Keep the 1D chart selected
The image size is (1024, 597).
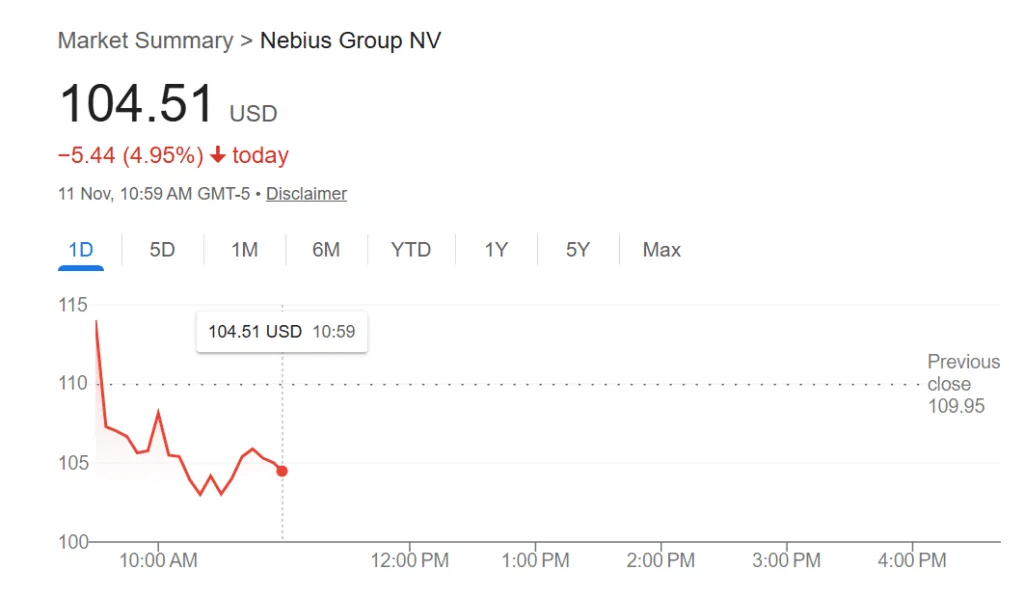pyautogui.click(x=80, y=249)
